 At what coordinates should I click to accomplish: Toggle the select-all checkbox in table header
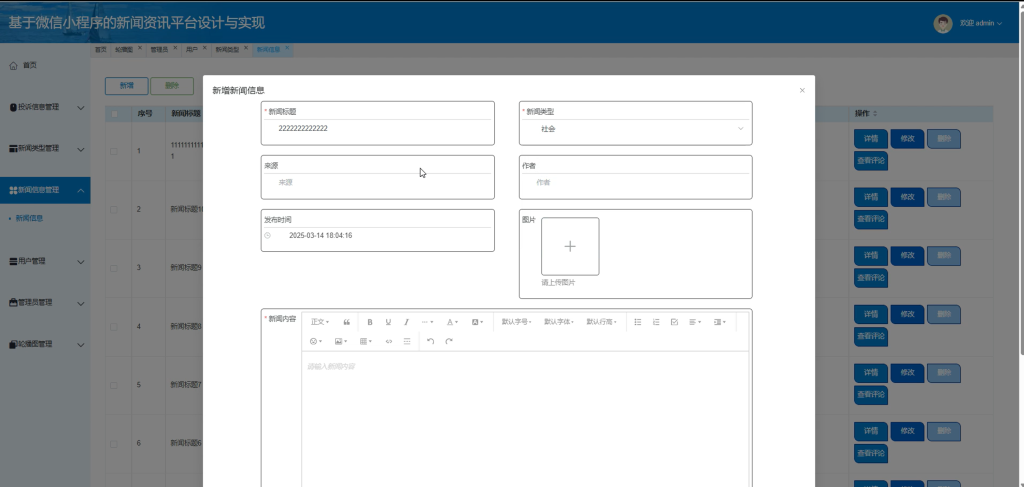tap(114, 114)
